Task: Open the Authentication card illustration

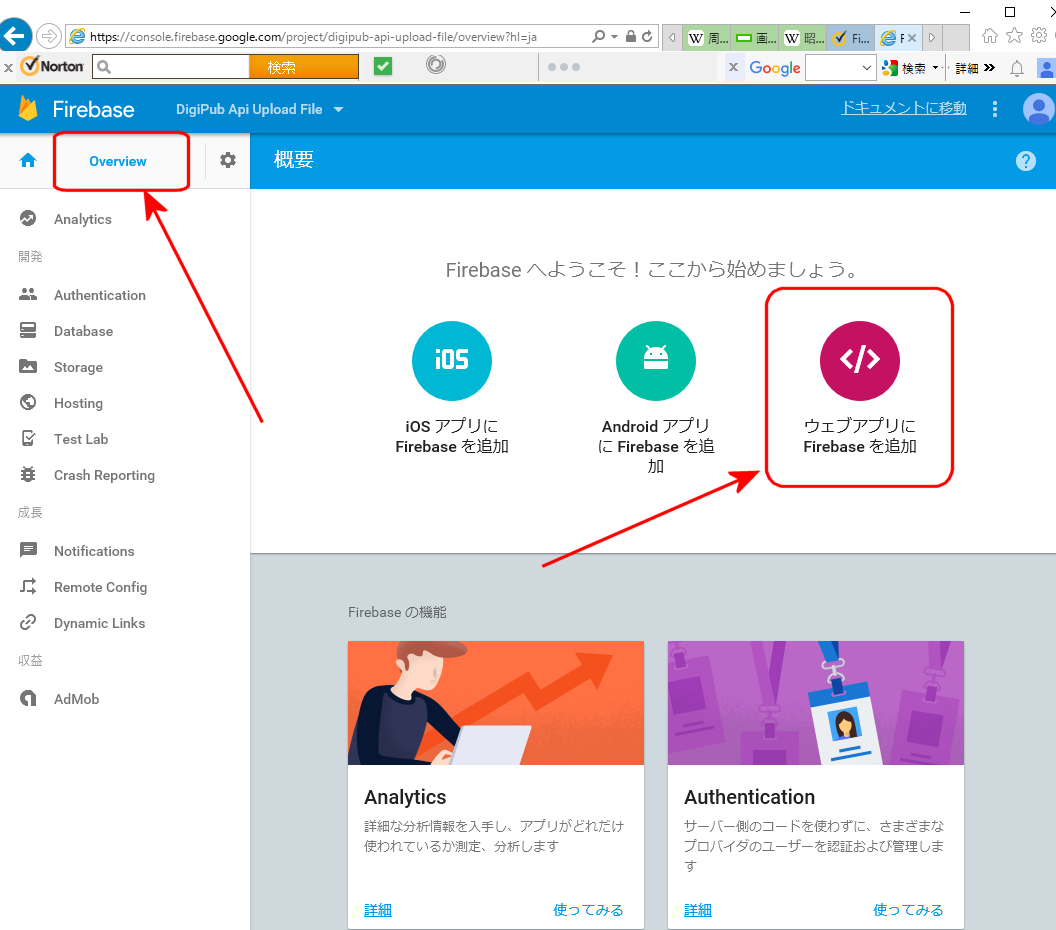Action: click(816, 702)
